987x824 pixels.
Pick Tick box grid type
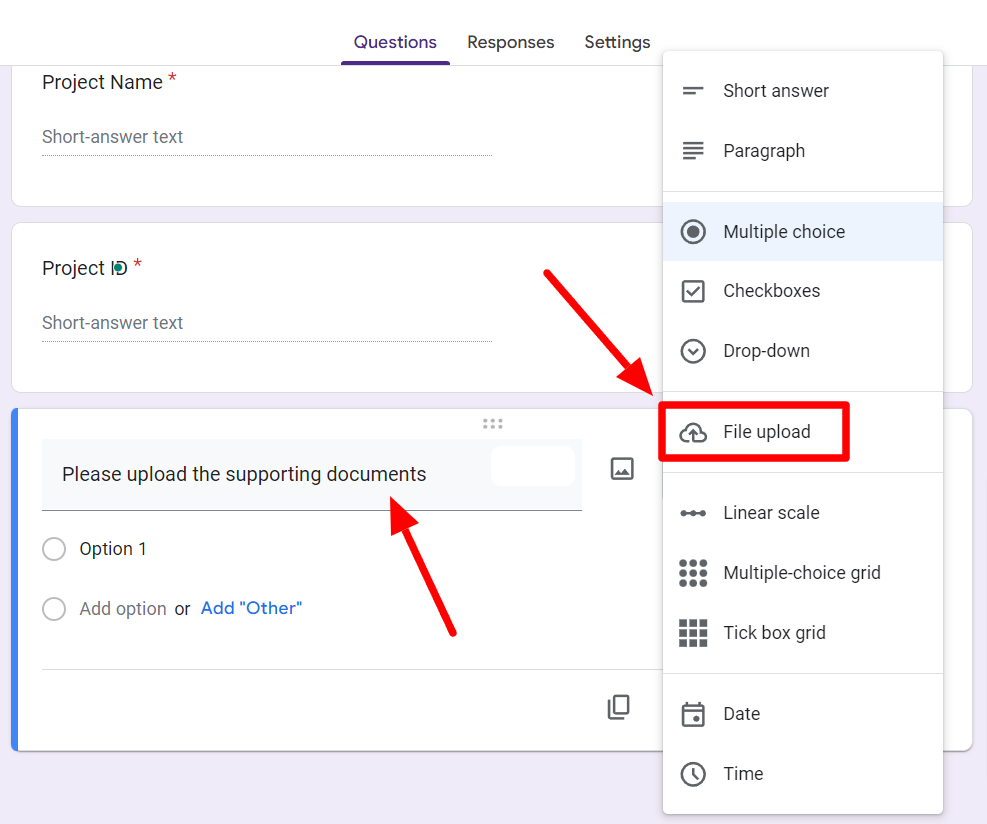click(803, 633)
